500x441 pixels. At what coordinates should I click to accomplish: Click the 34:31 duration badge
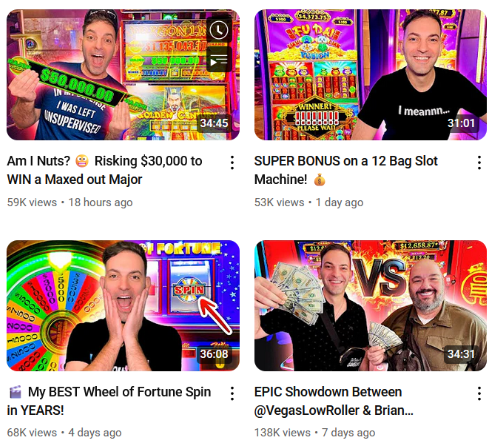pos(461,354)
